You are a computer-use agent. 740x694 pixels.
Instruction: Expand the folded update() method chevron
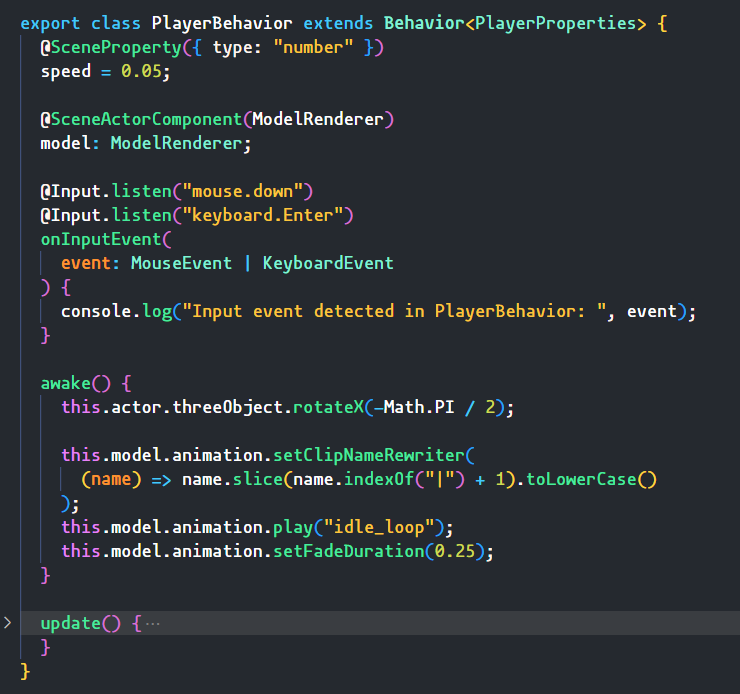pyautogui.click(x=8, y=623)
